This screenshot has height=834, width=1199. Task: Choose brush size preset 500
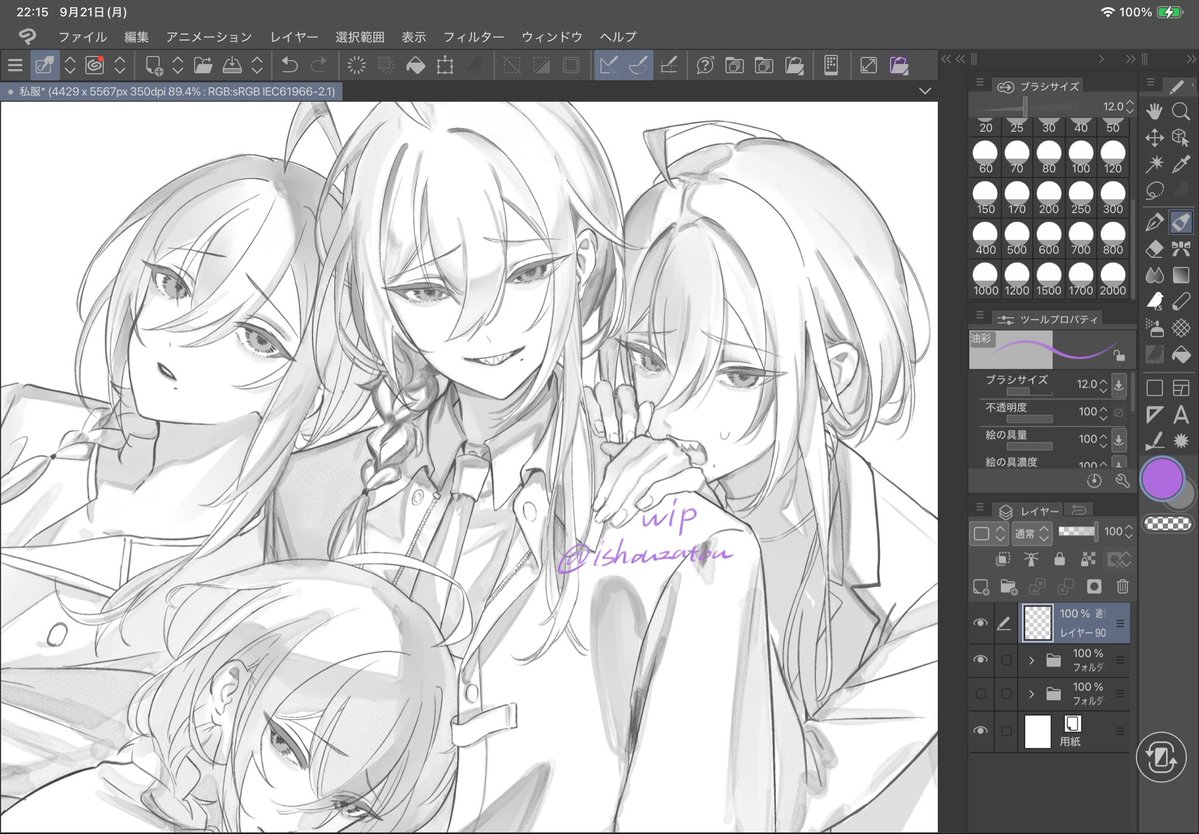point(1016,239)
